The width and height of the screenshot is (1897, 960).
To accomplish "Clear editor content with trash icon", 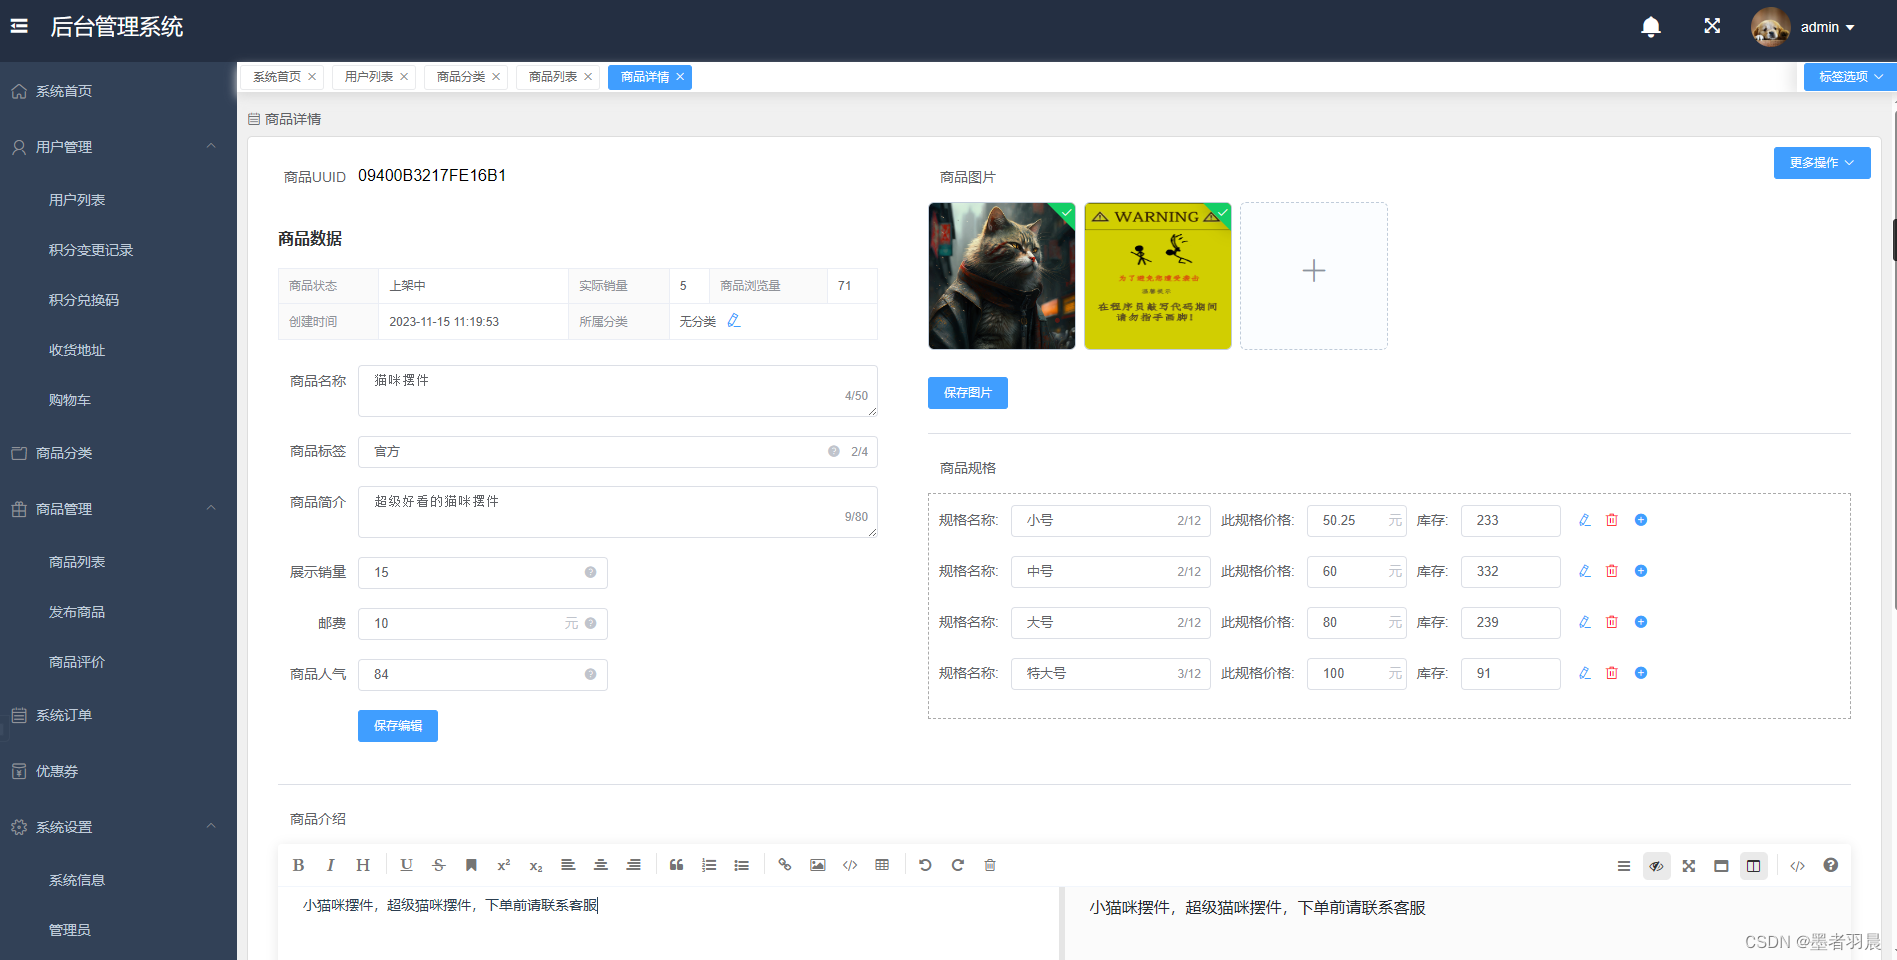I will tap(990, 865).
